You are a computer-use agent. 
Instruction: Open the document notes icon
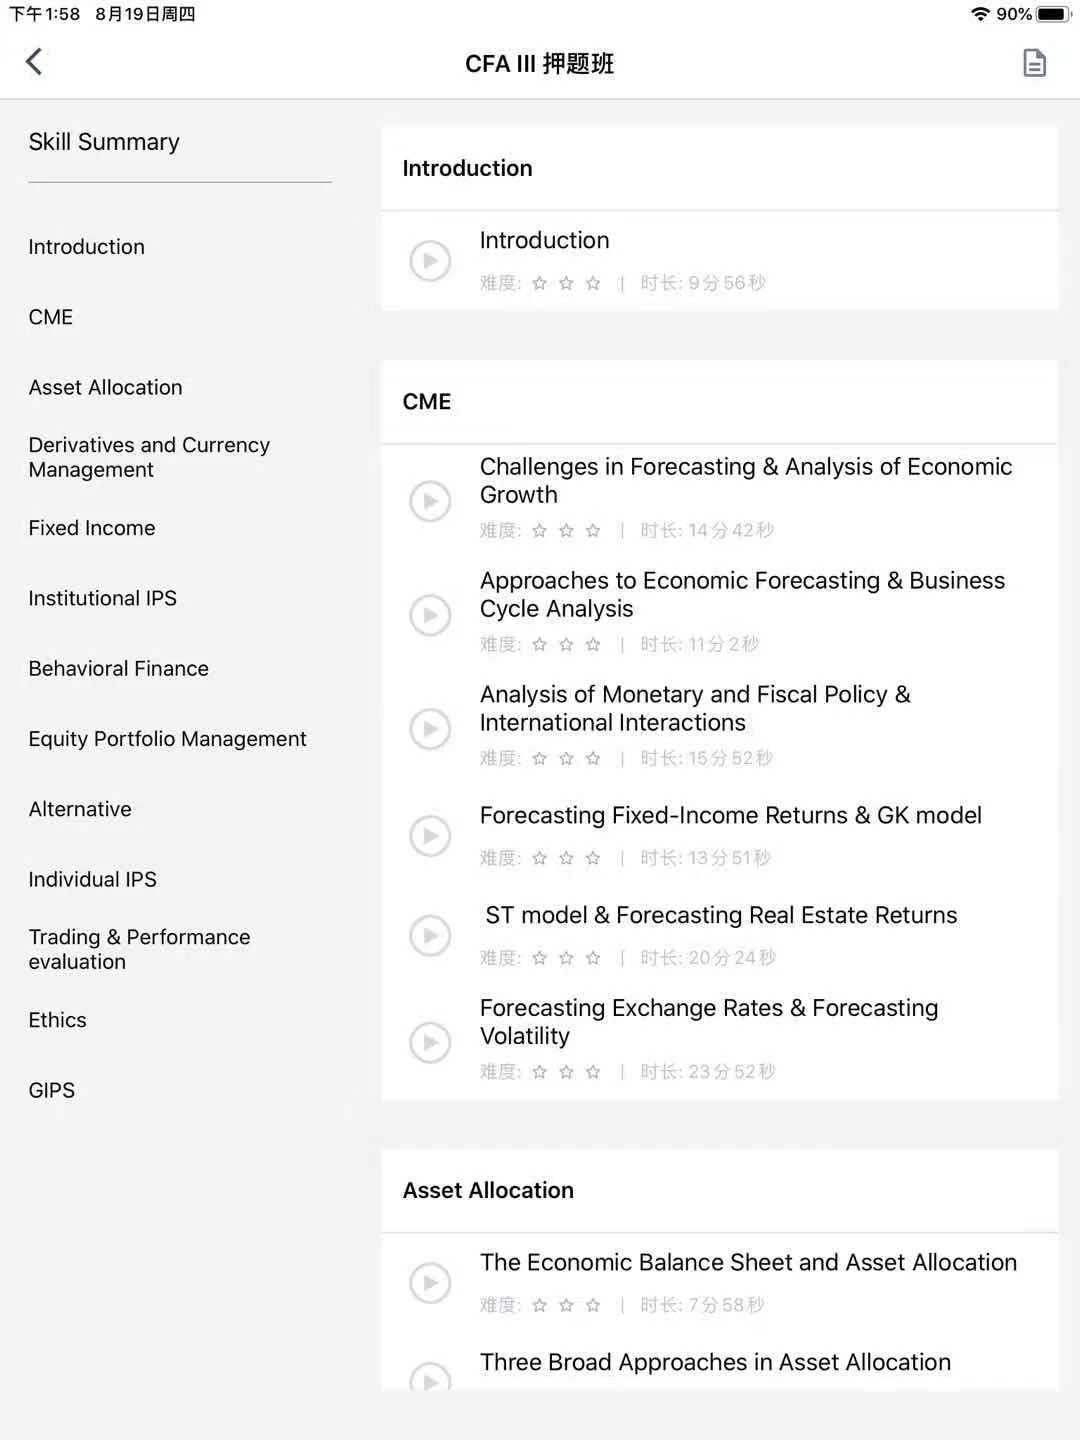(1034, 63)
